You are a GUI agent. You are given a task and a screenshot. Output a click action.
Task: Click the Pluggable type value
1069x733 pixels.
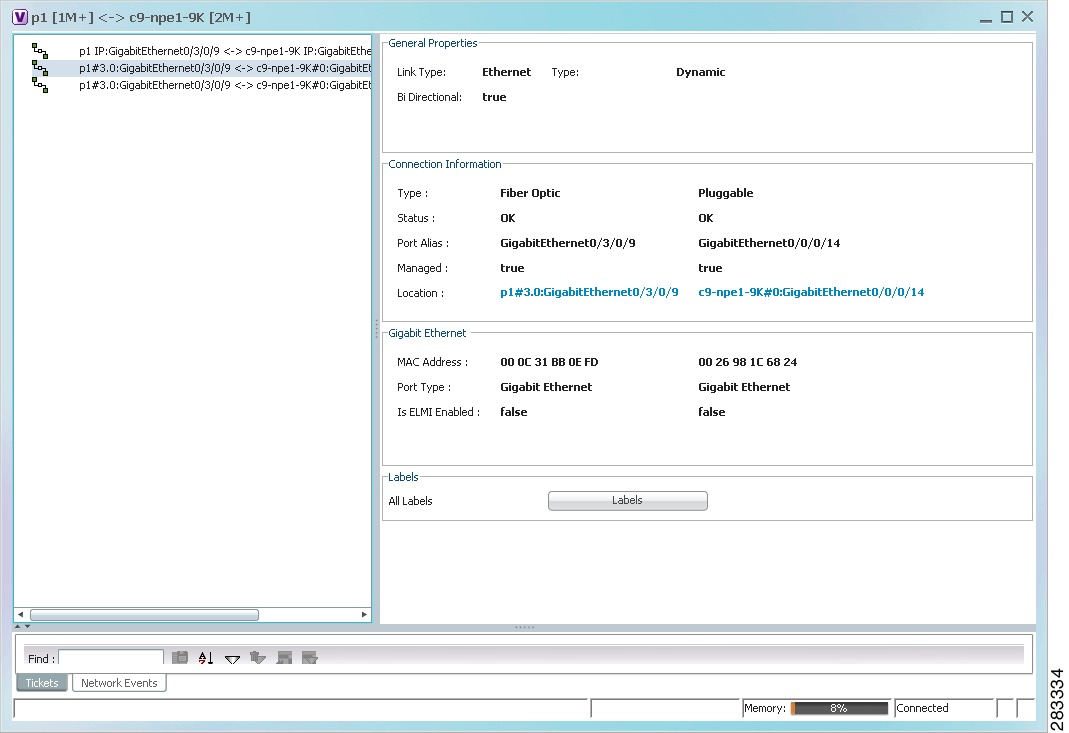(x=725, y=193)
